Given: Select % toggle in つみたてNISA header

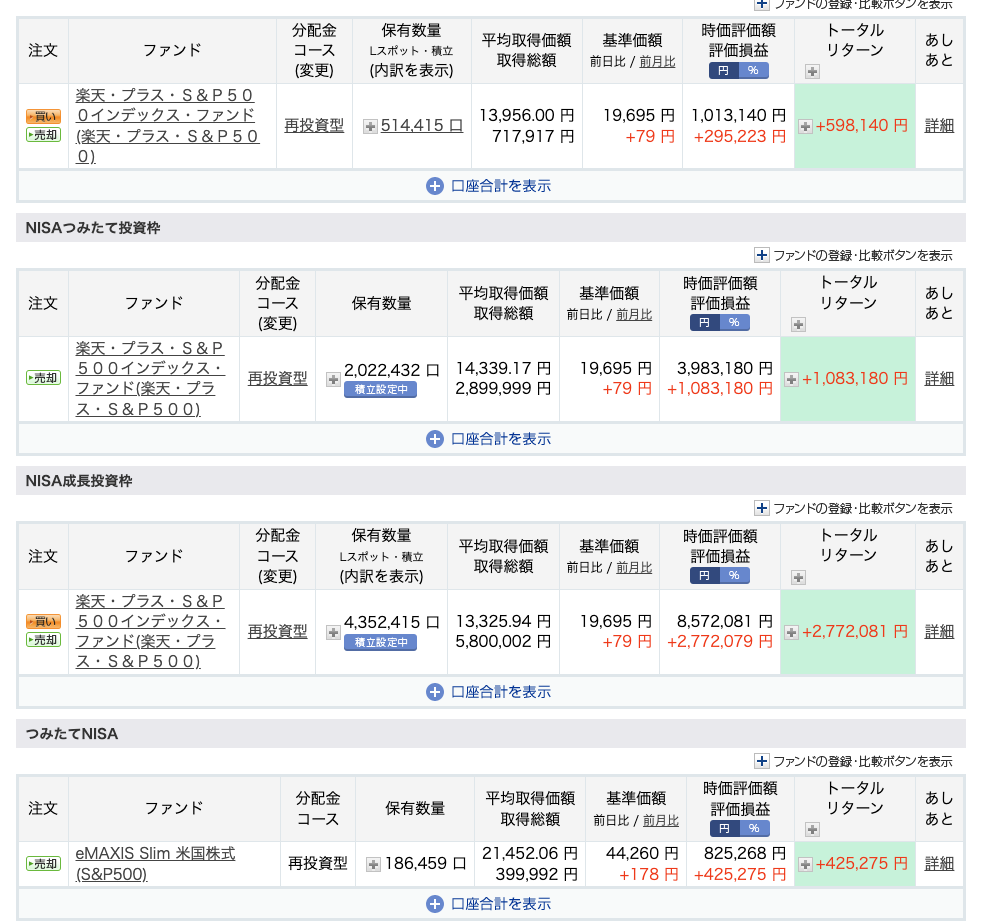Looking at the screenshot, I should click(x=754, y=828).
